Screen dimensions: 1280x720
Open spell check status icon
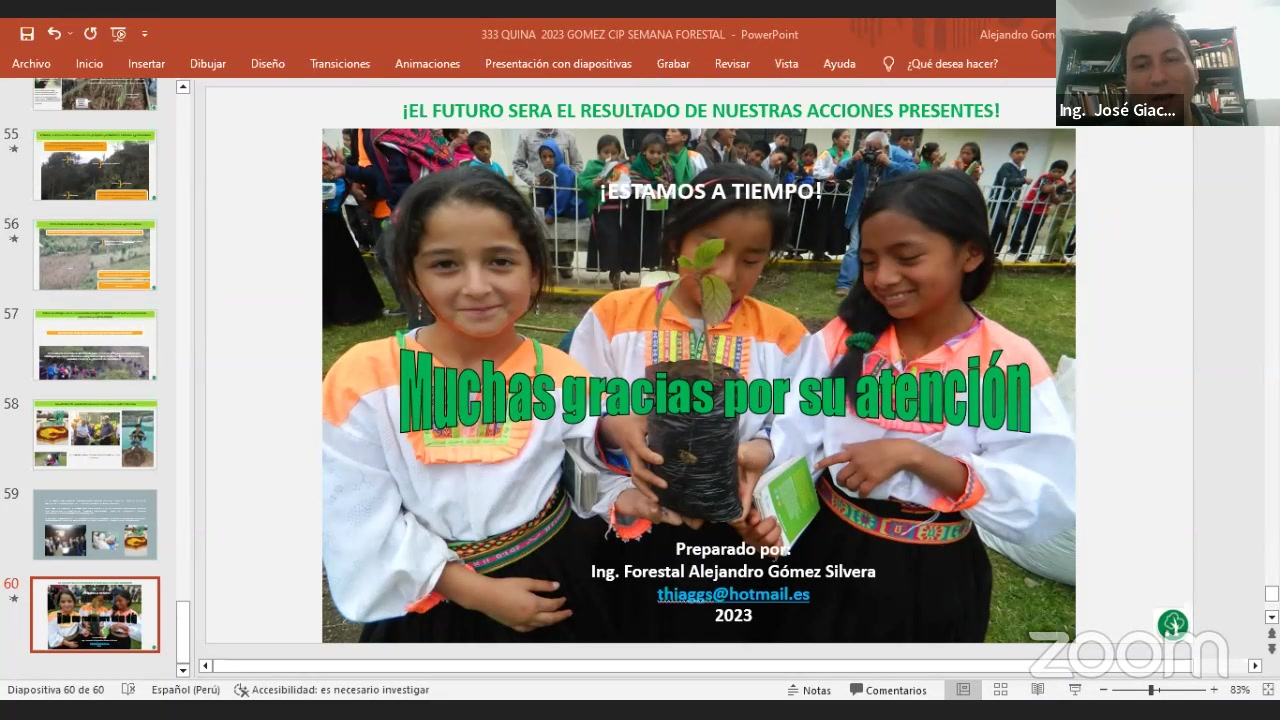pos(128,690)
